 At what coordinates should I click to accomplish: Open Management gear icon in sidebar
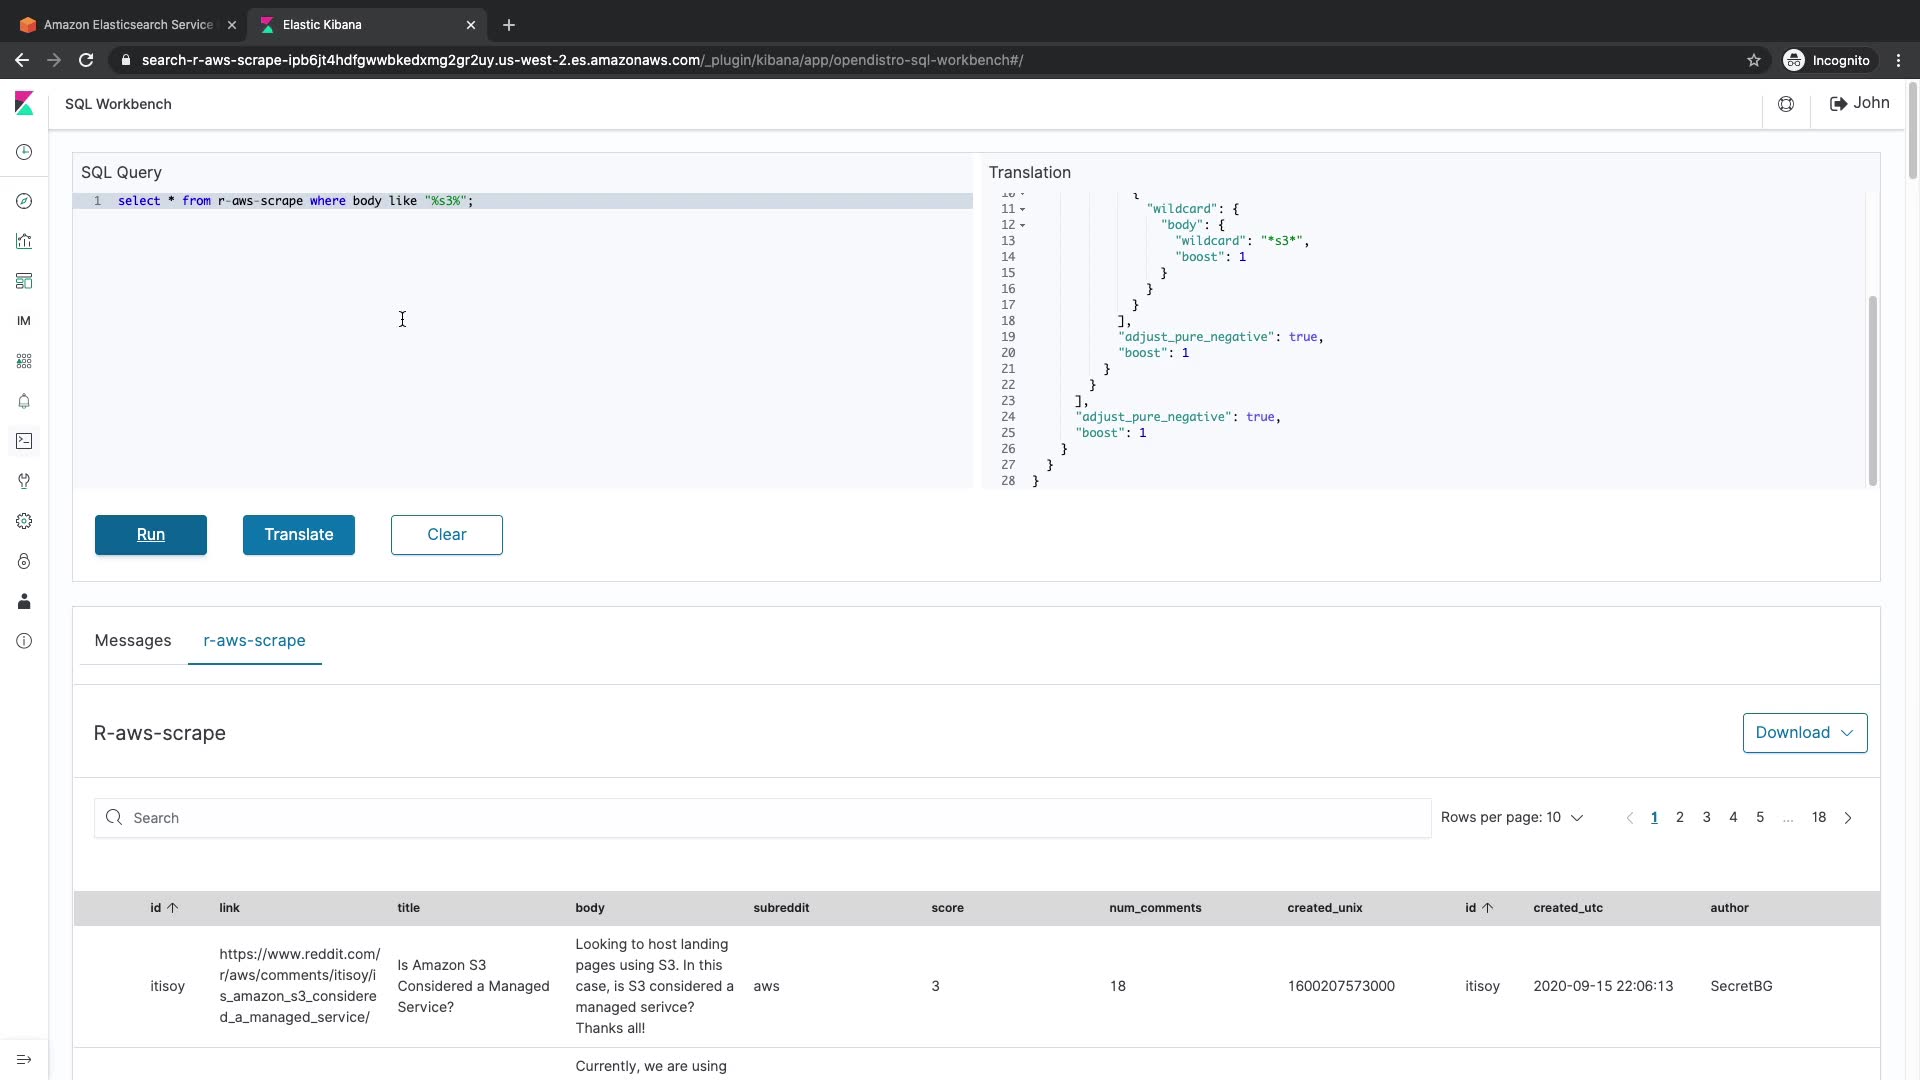(x=24, y=521)
